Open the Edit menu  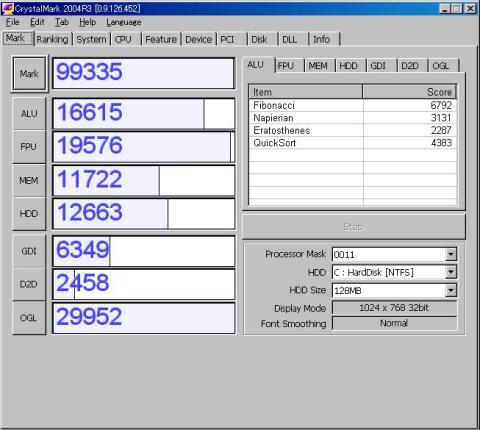point(37,22)
